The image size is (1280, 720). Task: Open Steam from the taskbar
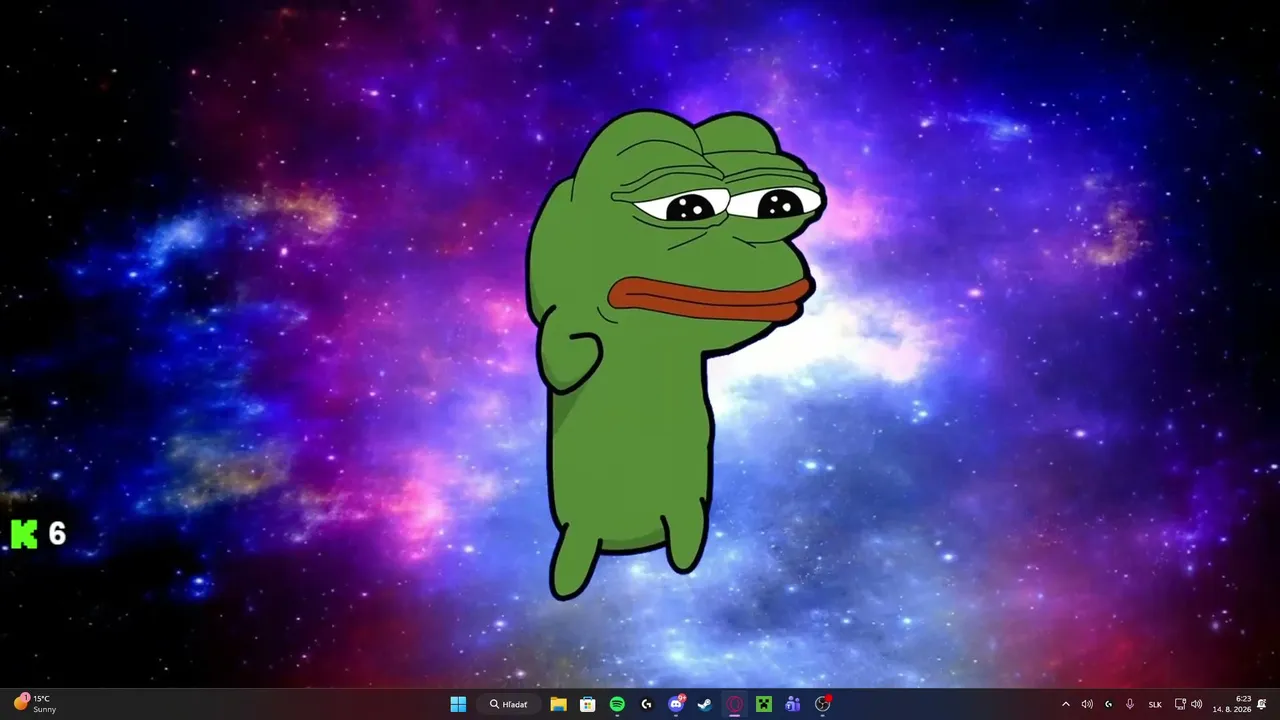[x=705, y=704]
